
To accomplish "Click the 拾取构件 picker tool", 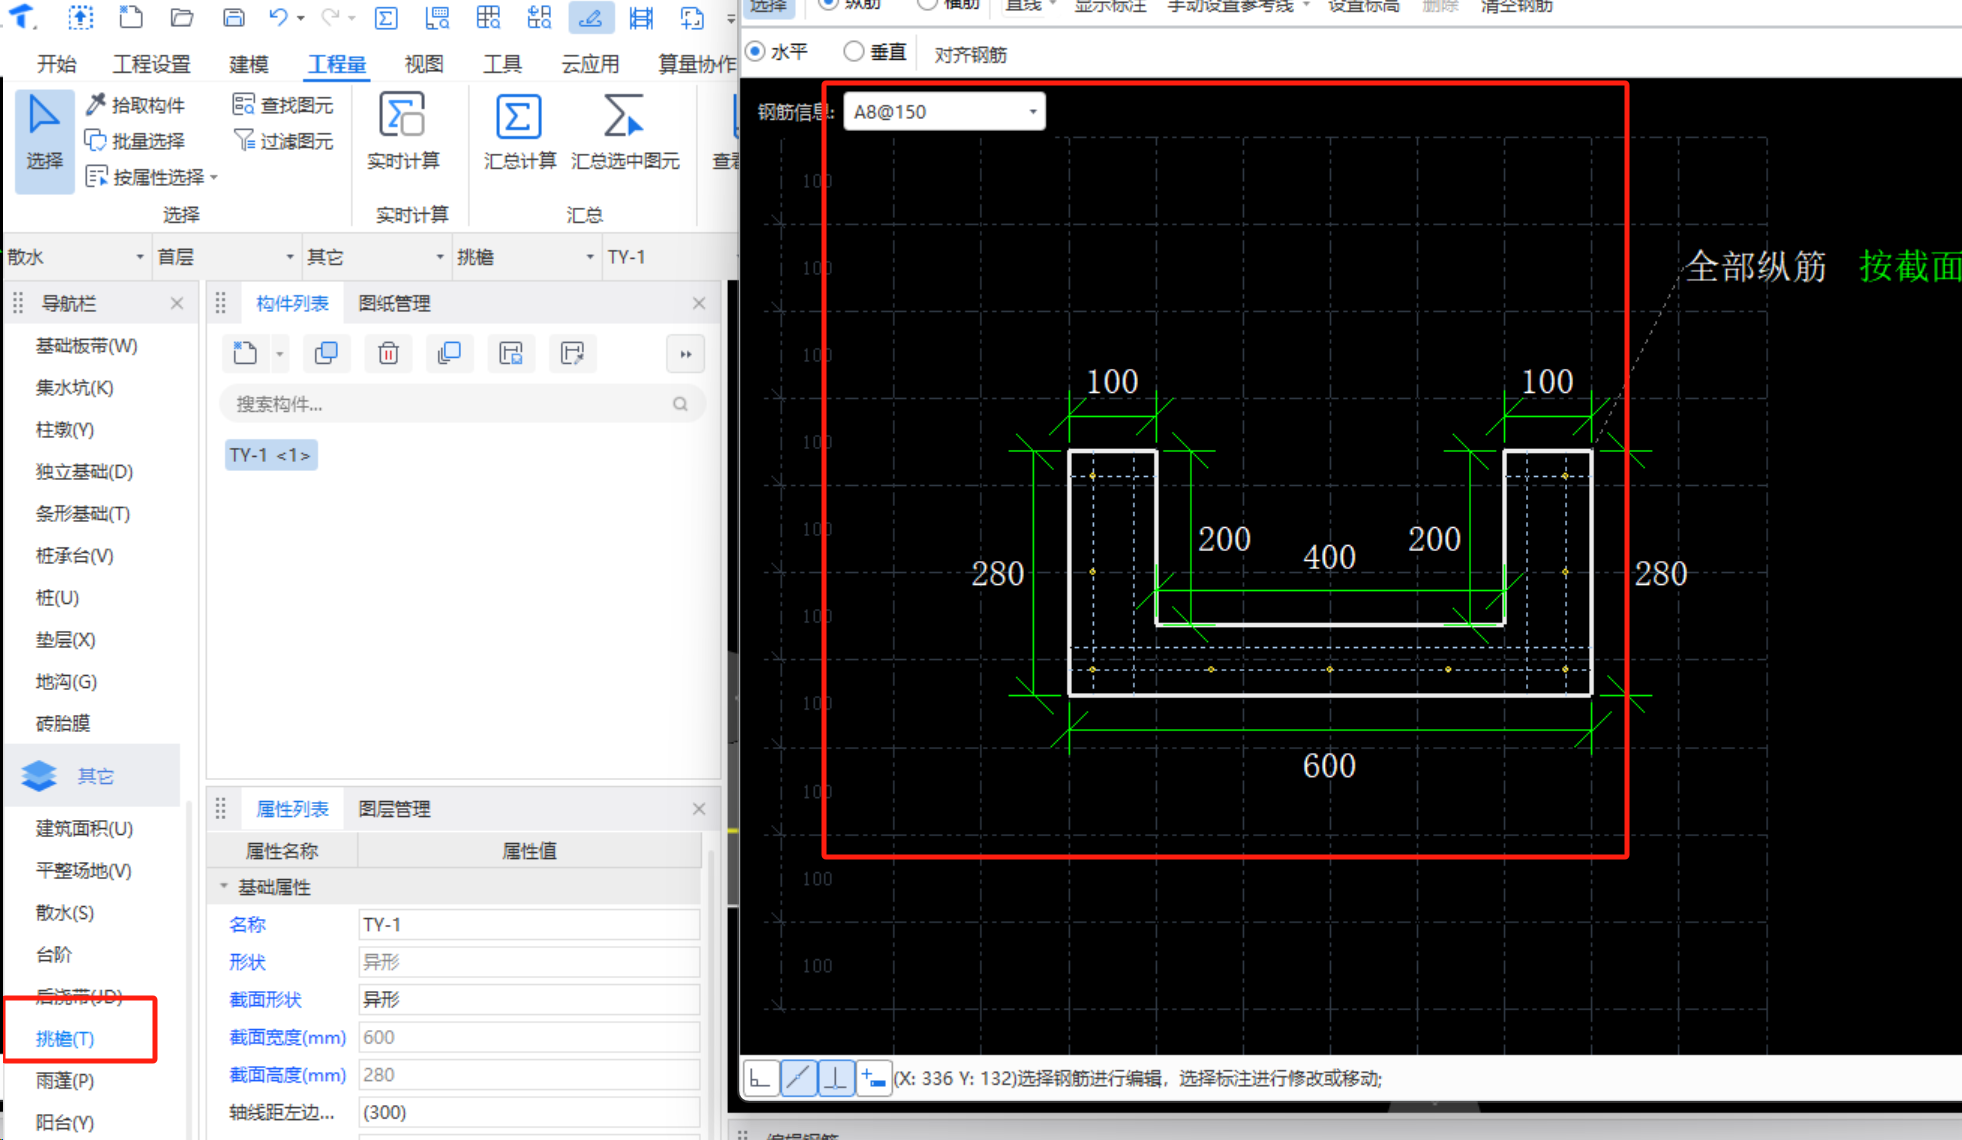I will click(x=135, y=105).
